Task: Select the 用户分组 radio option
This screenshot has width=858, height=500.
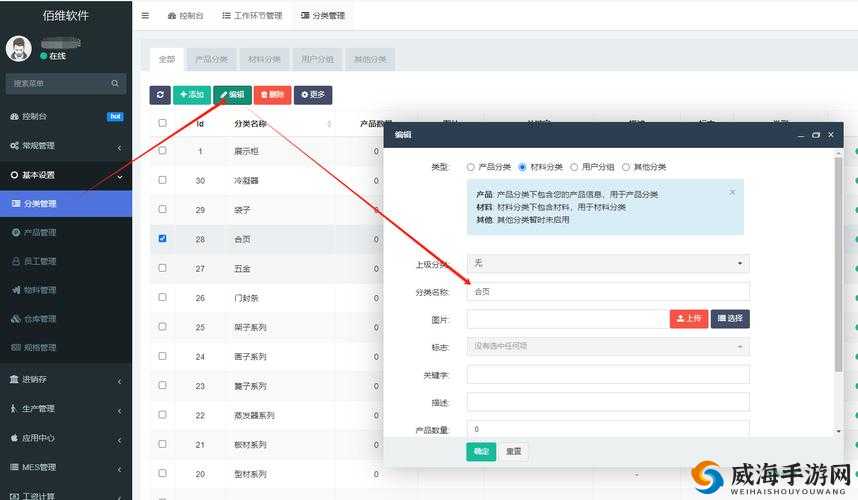Action: coord(574,167)
